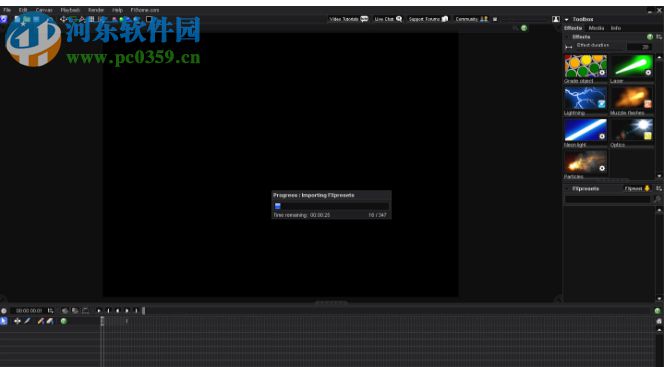Viewport: 666px width, 367px height.
Task: Select the Particles effect thumbnail
Action: pyautogui.click(x=586, y=162)
